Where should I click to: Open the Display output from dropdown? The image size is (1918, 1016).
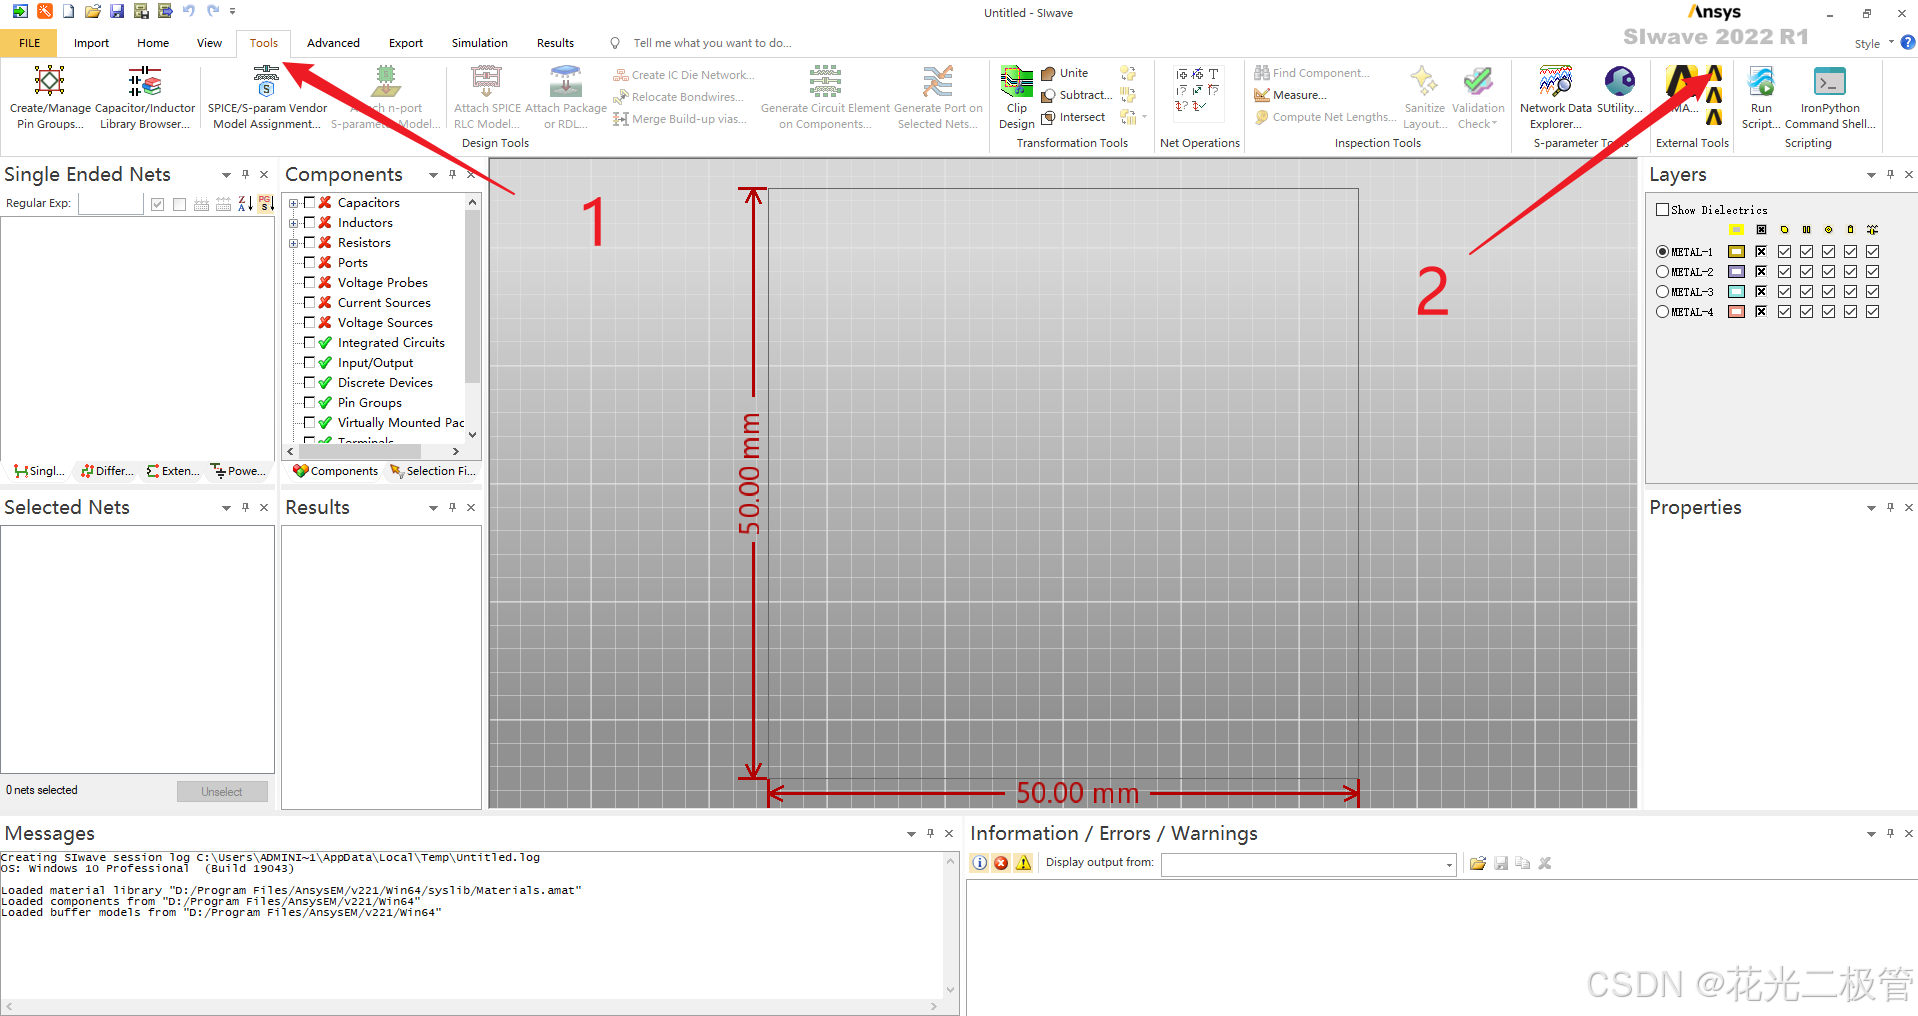pyautogui.click(x=1451, y=864)
